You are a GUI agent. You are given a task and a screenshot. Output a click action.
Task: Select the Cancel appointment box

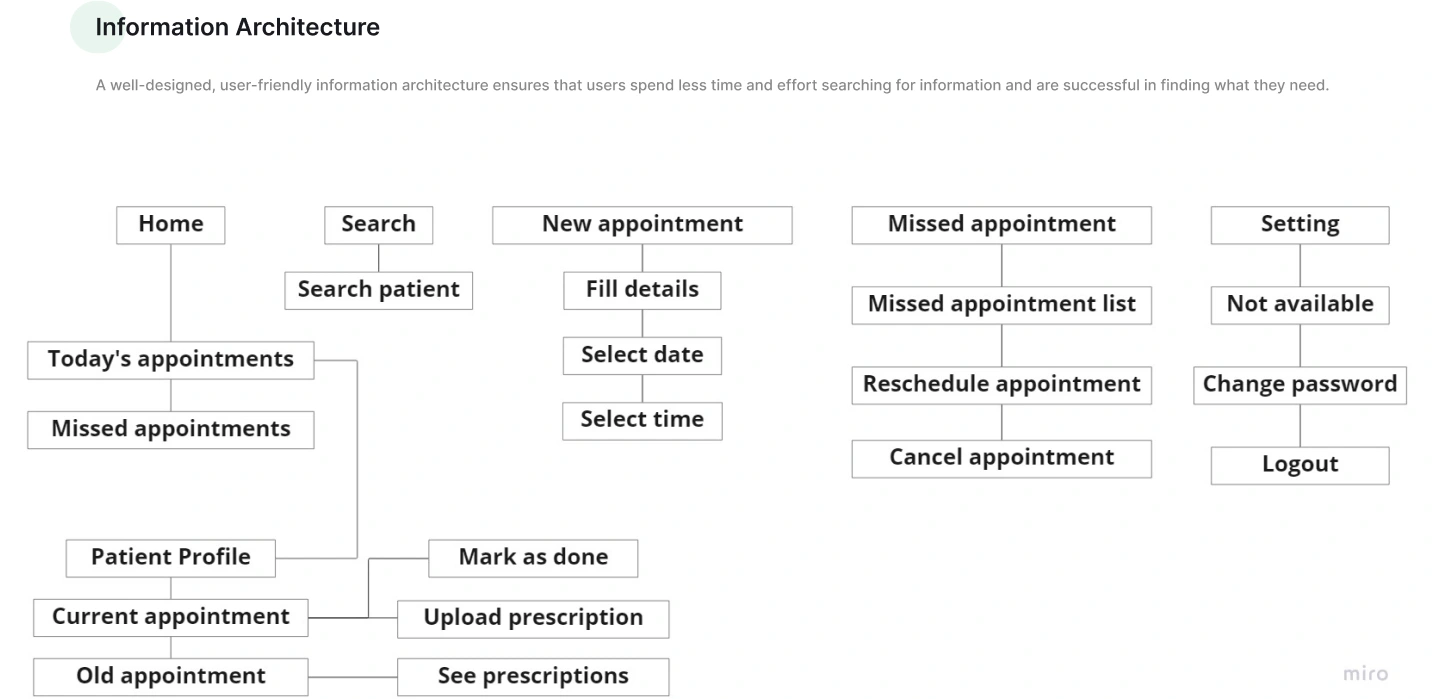(1001, 458)
